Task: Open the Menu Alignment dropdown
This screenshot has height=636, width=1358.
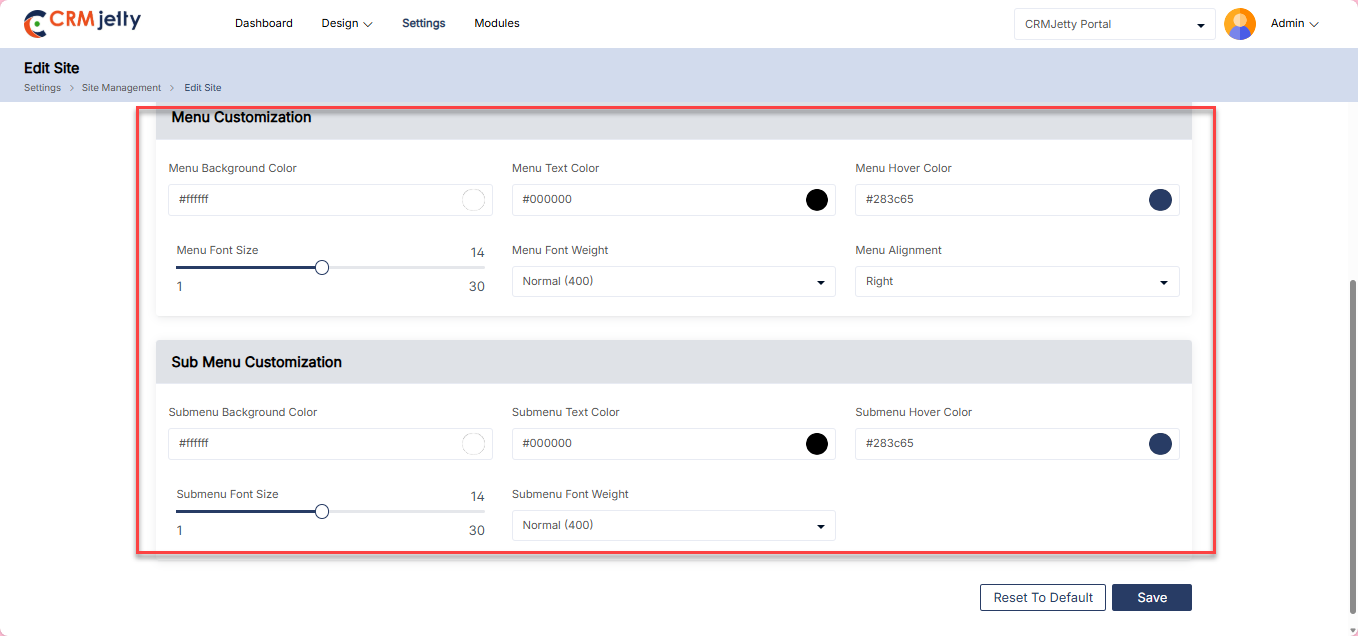Action: [x=1017, y=282]
